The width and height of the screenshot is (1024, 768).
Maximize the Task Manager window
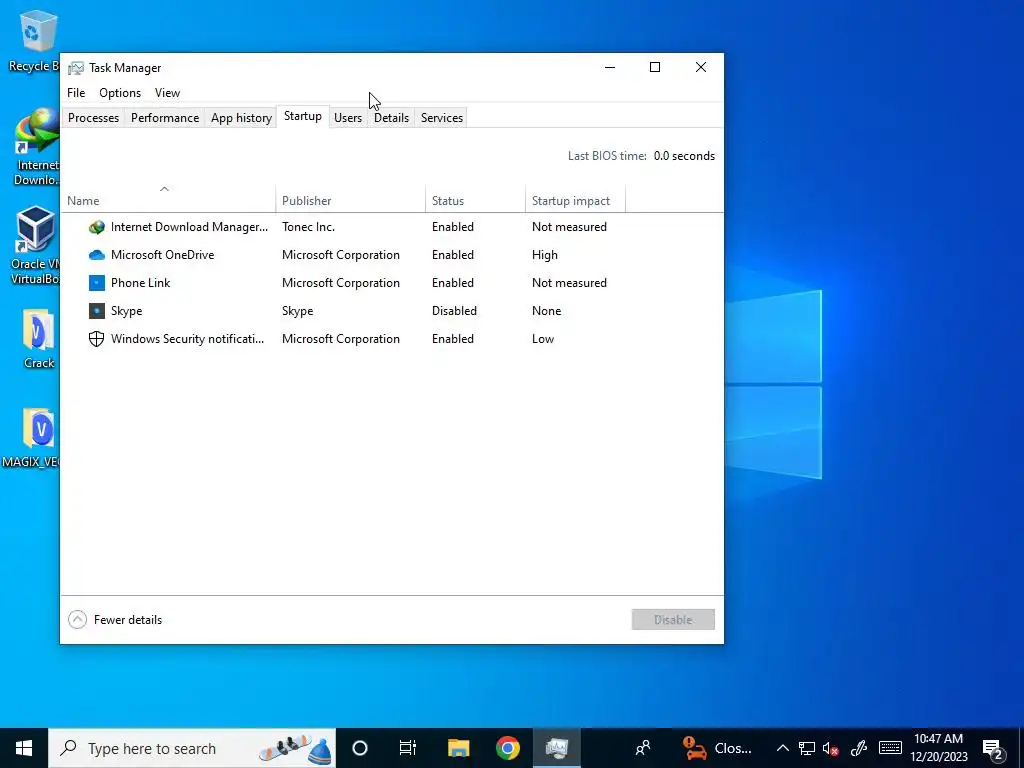(655, 67)
